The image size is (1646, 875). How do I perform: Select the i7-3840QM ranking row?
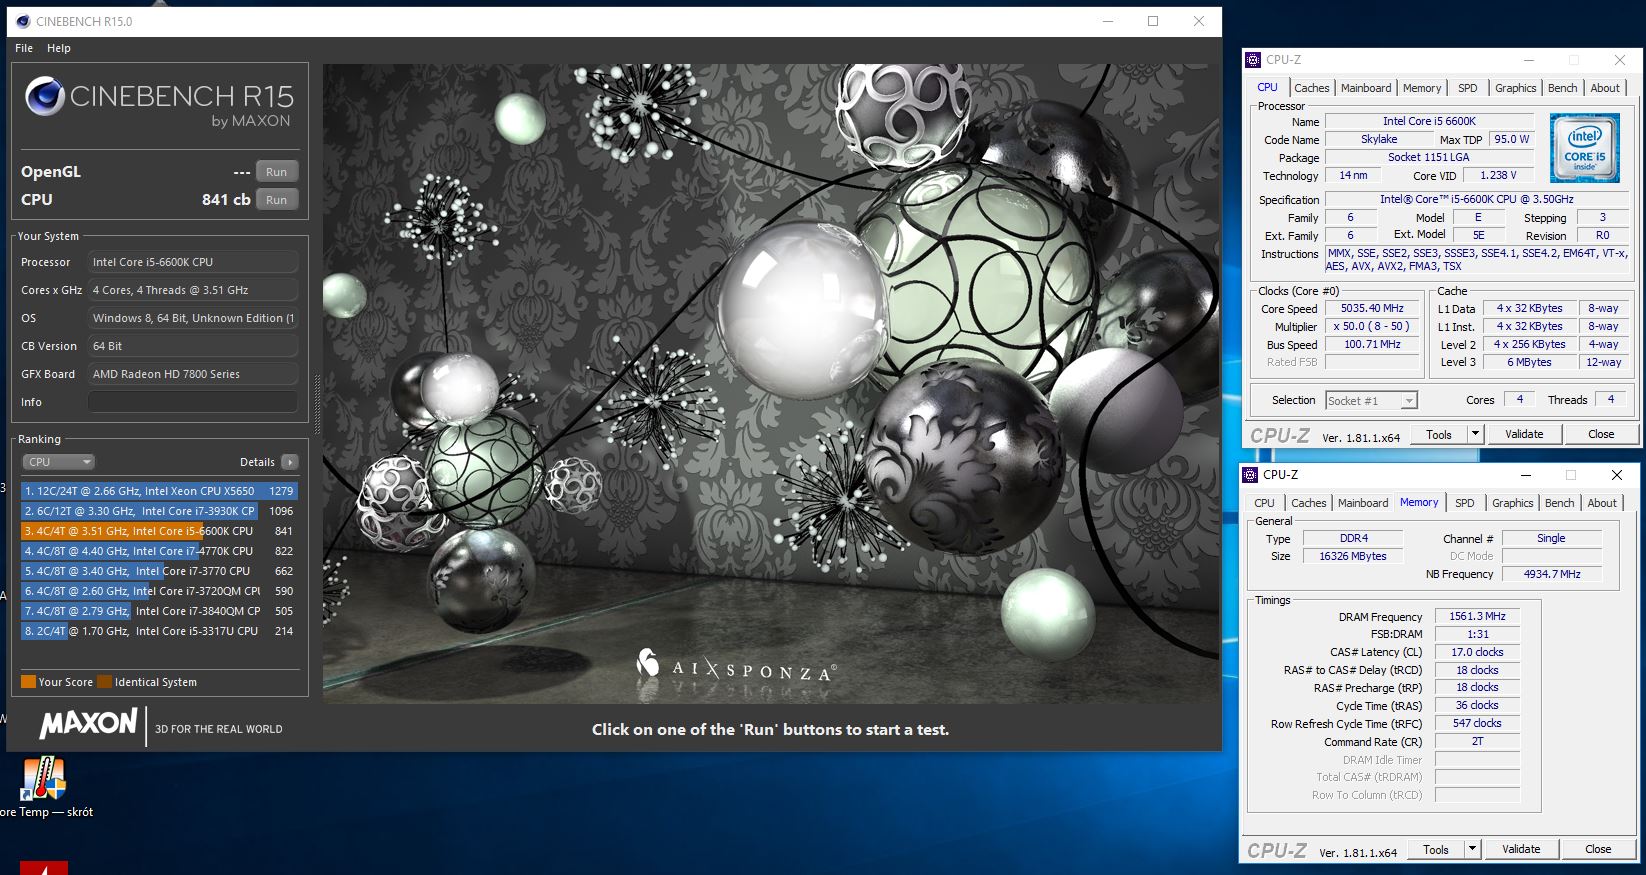(x=159, y=611)
